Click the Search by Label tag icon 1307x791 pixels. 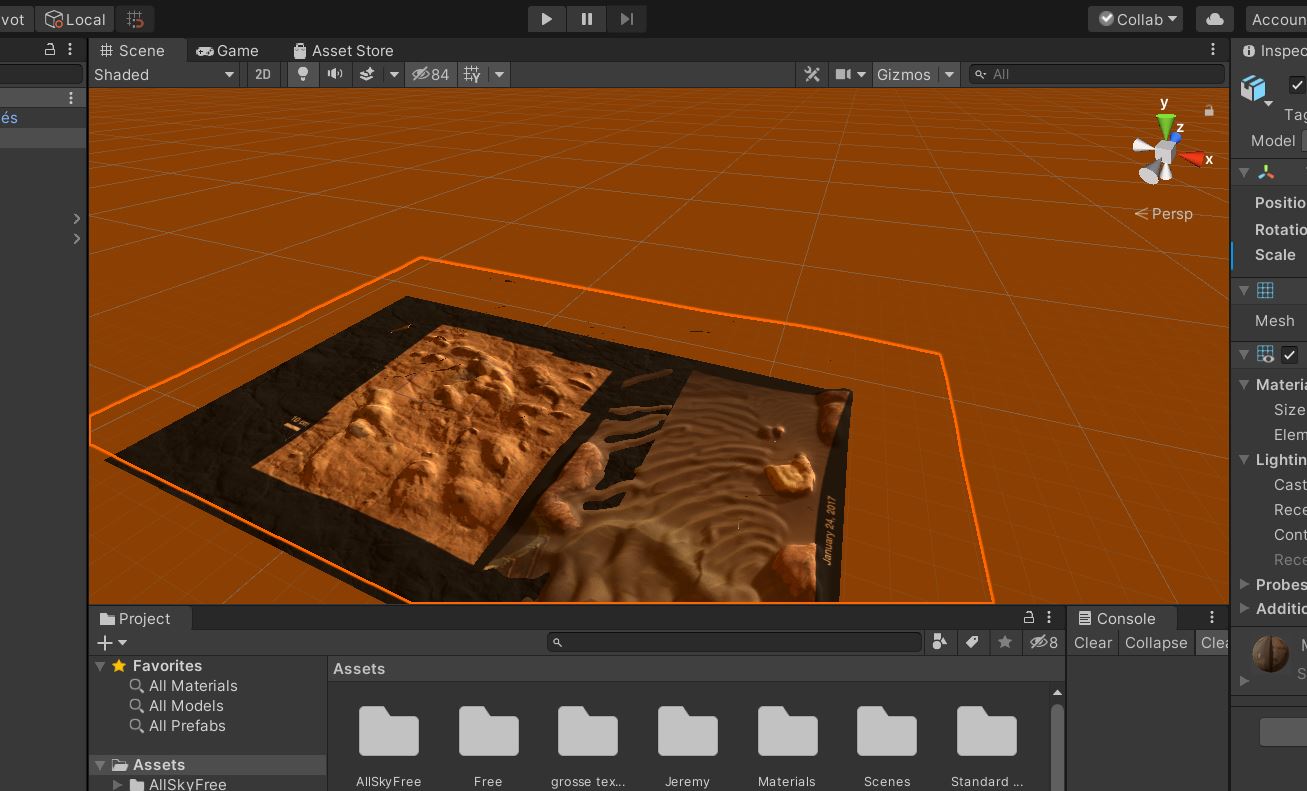pos(972,643)
